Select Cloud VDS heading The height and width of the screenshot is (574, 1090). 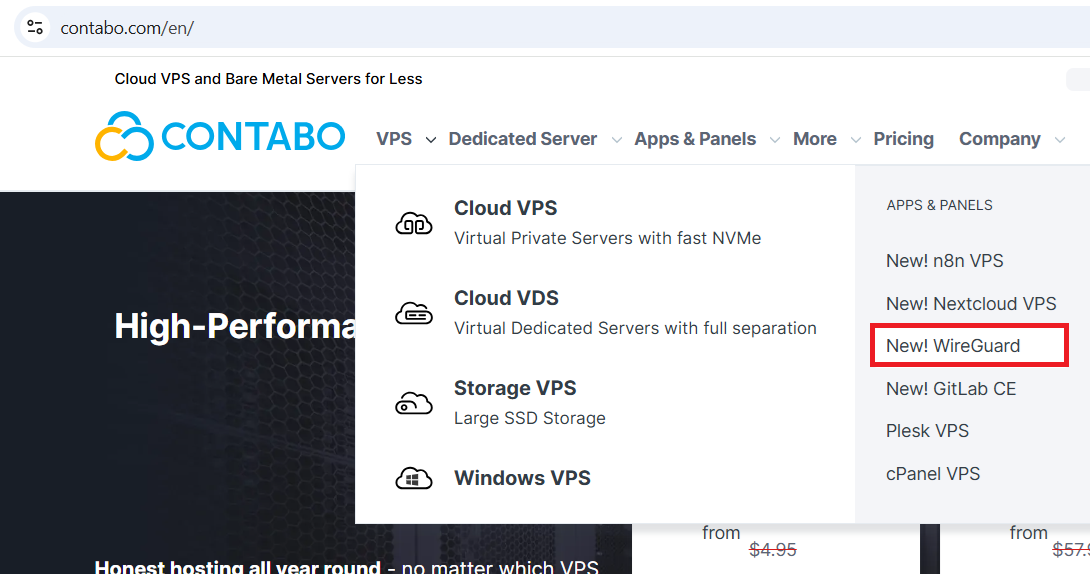(506, 298)
